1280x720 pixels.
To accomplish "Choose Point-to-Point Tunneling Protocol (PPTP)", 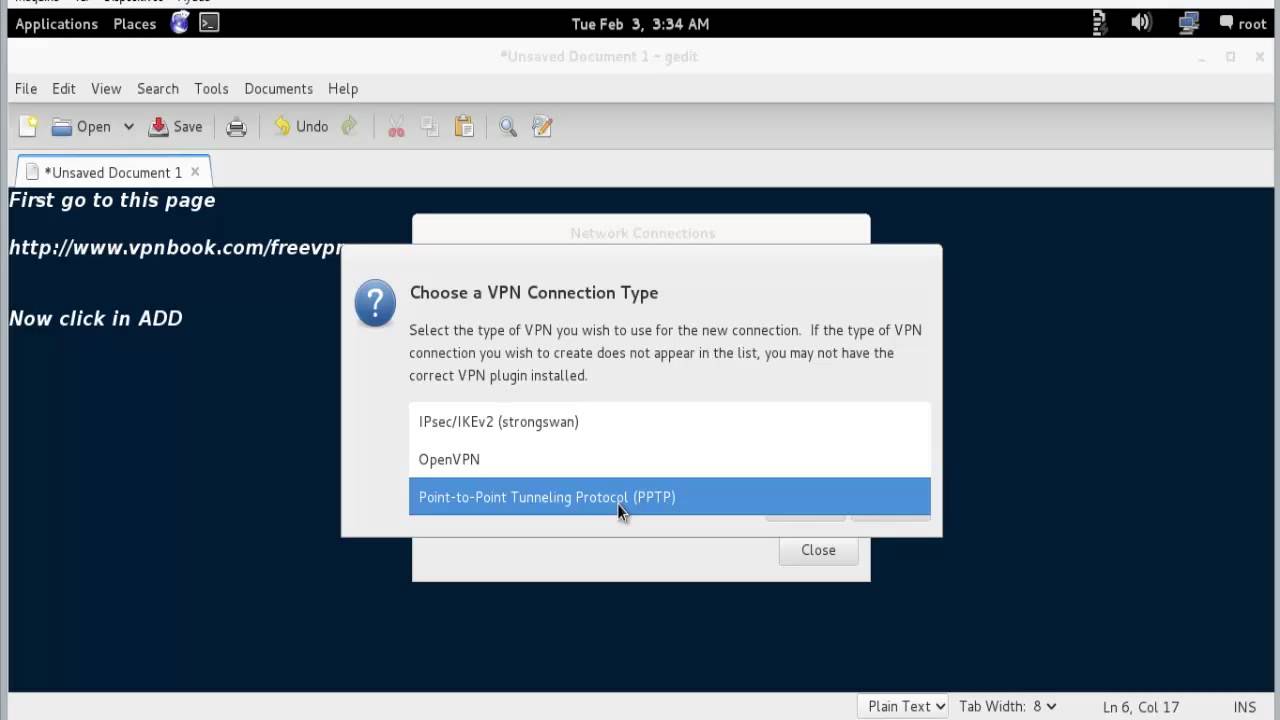I will point(669,497).
